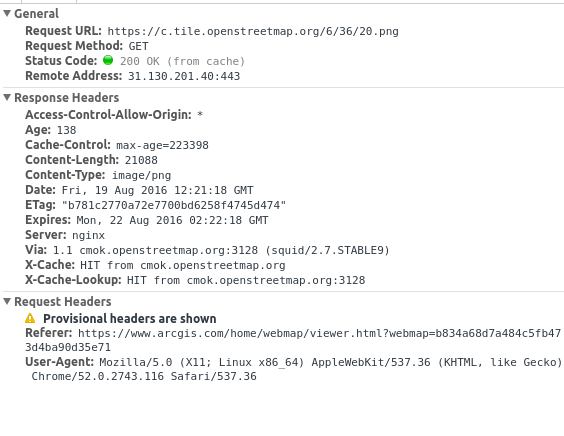Image resolution: width=564 pixels, height=436 pixels.
Task: Click the General section heading
Action: tap(36, 14)
